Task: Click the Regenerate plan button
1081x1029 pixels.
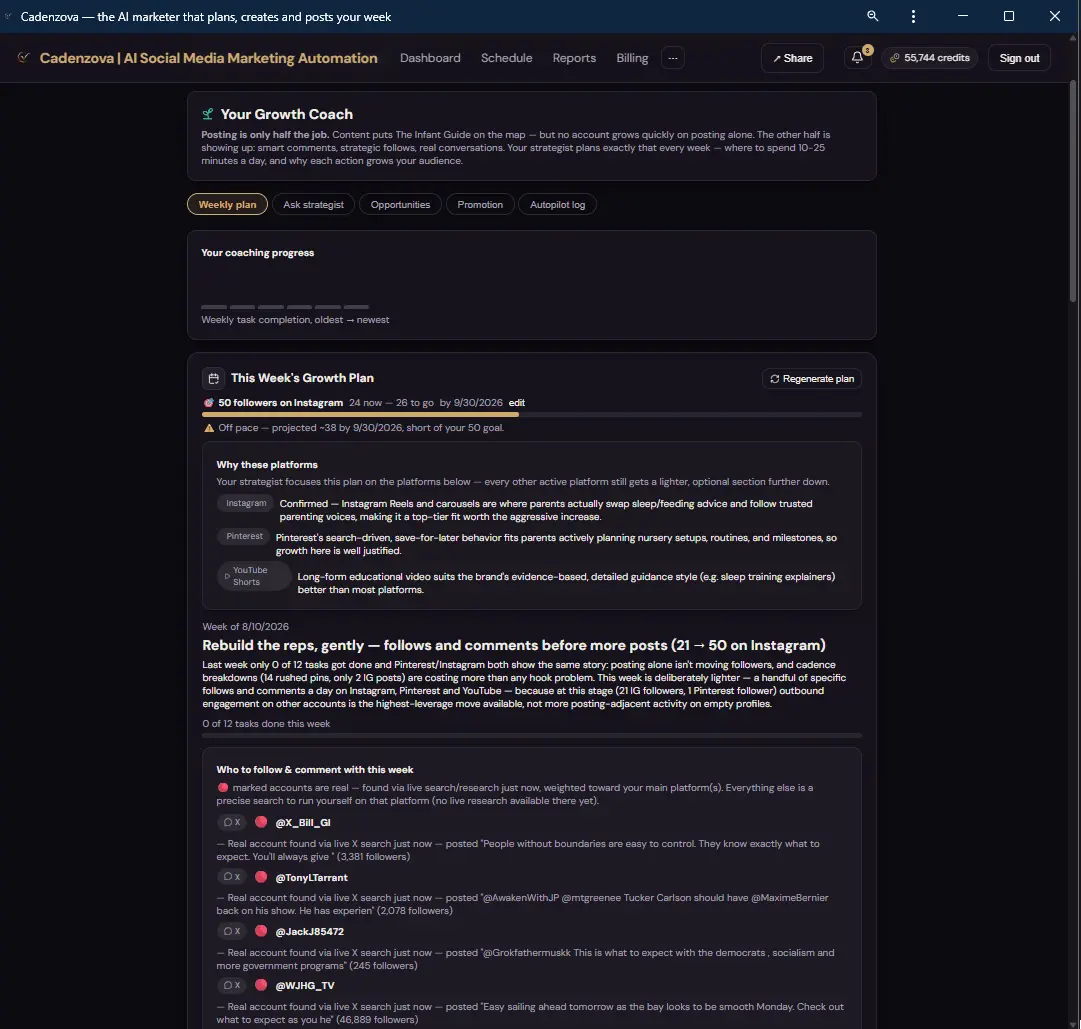Action: (x=812, y=379)
